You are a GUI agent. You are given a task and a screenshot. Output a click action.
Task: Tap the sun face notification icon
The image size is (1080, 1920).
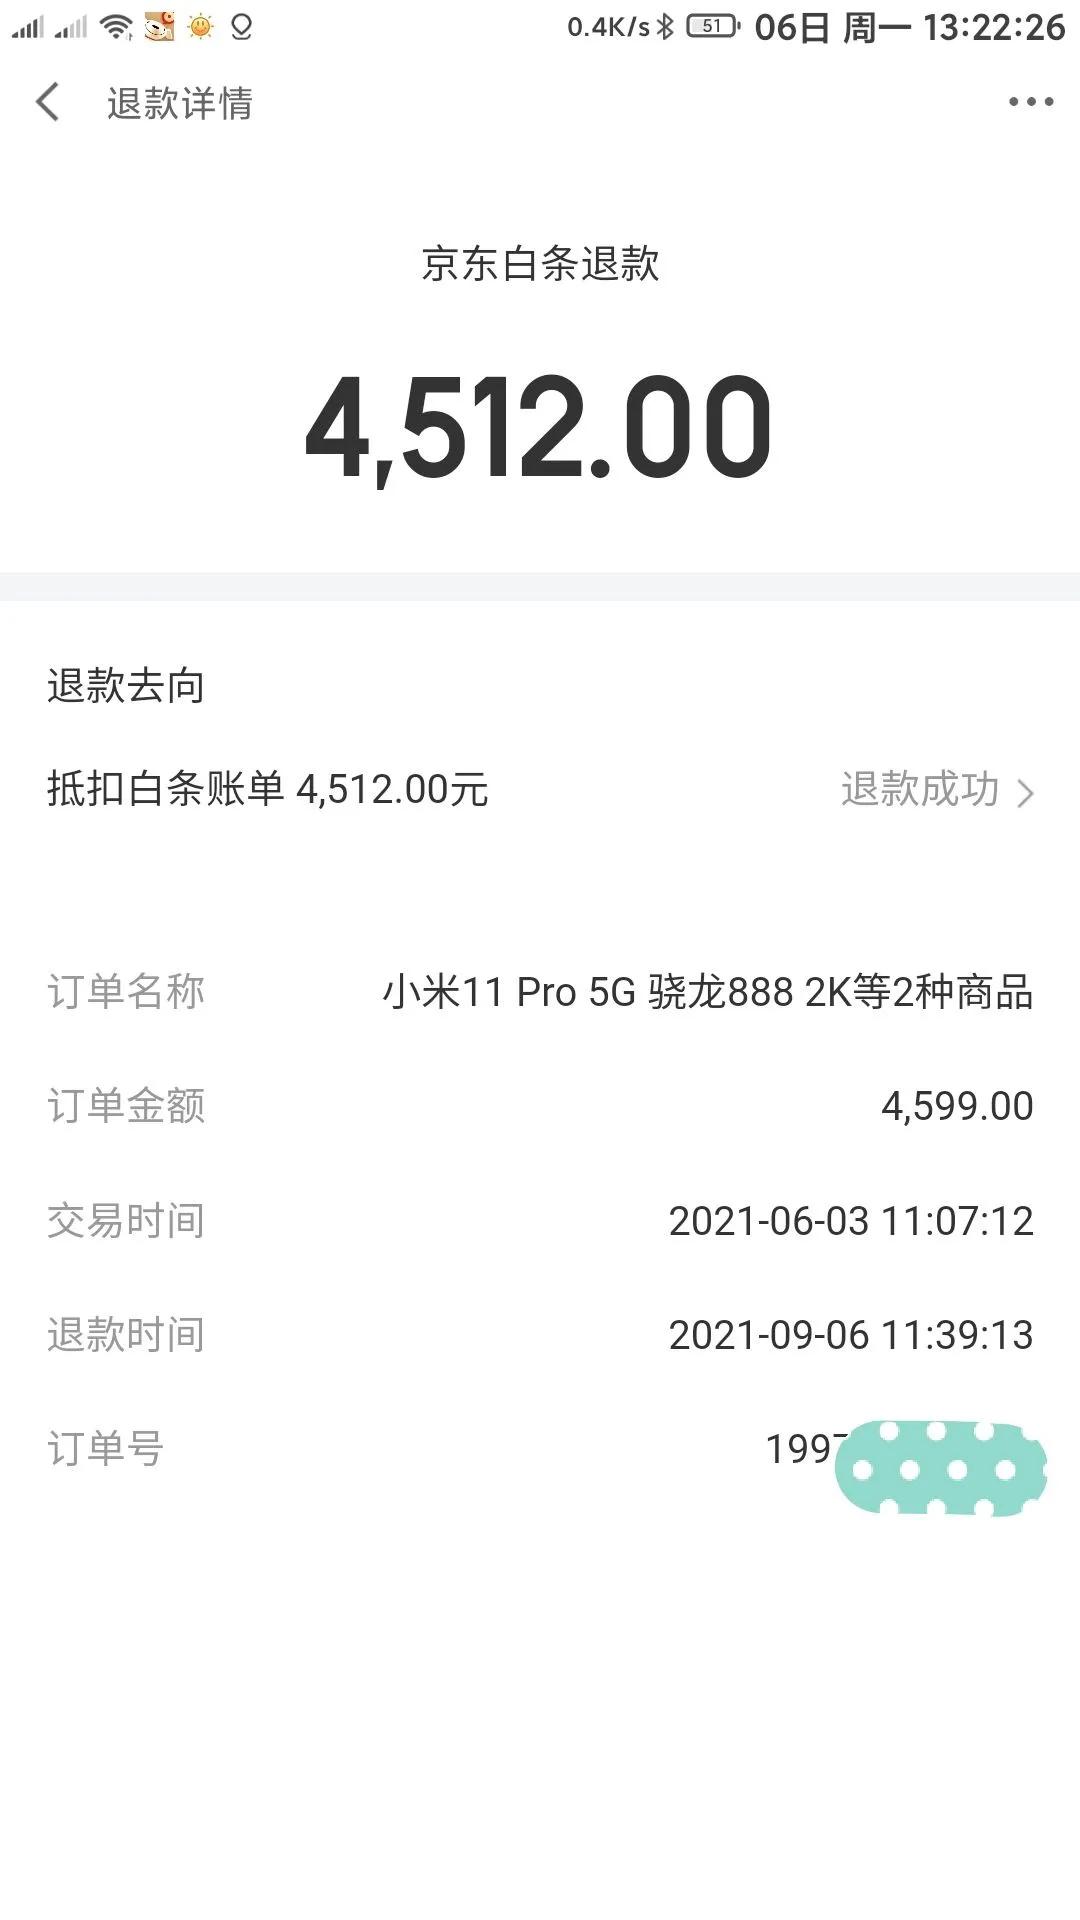(x=200, y=27)
